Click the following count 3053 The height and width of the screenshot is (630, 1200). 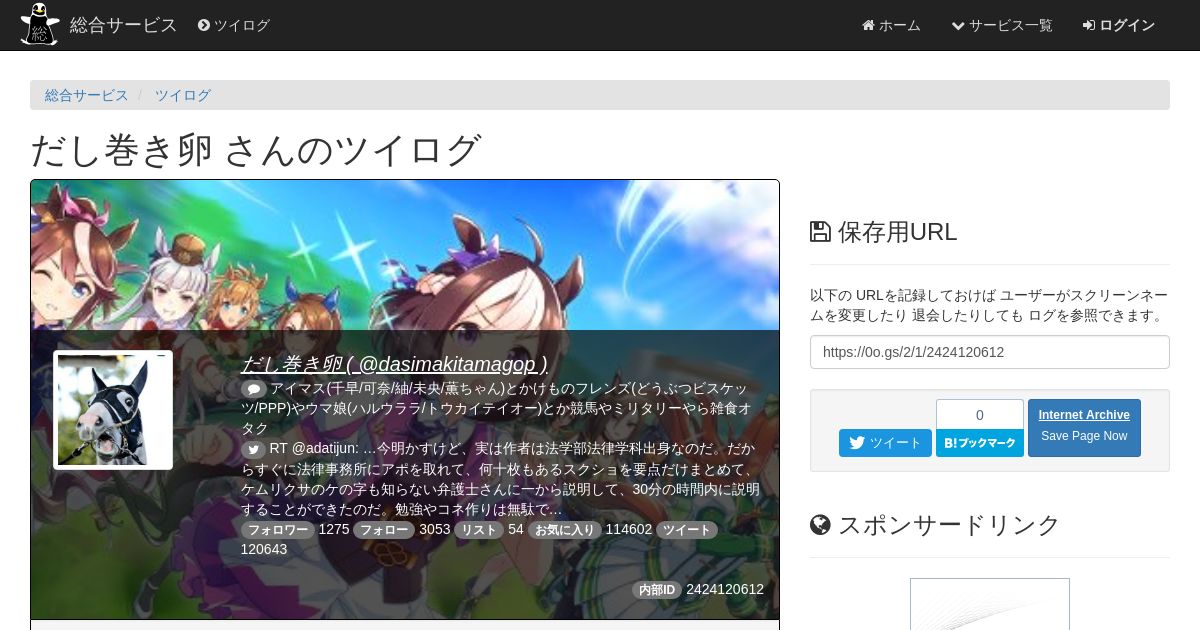pos(434,529)
